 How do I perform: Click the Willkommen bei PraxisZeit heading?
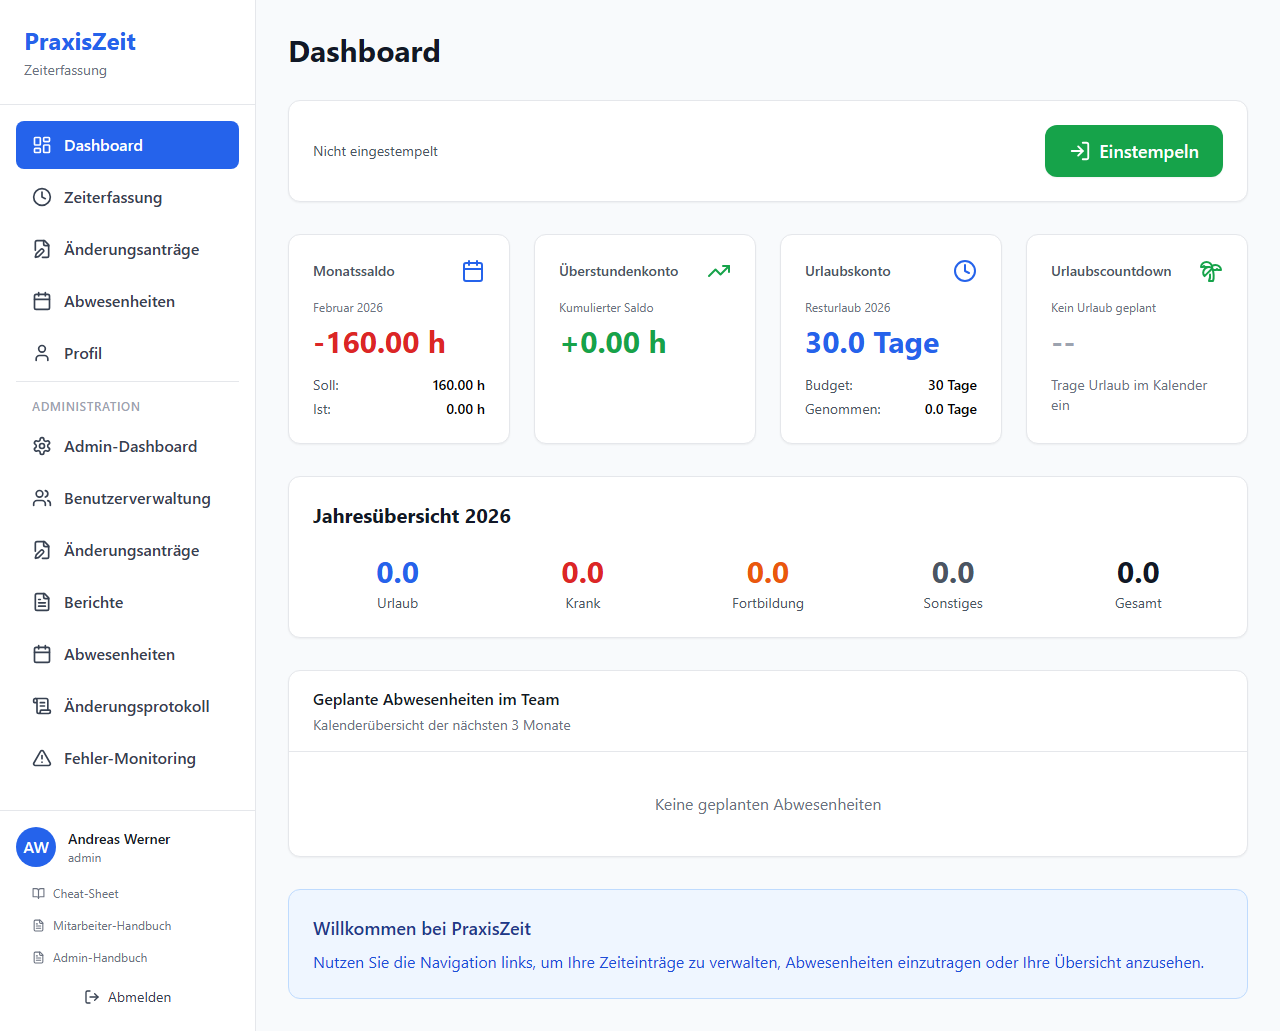point(422,928)
